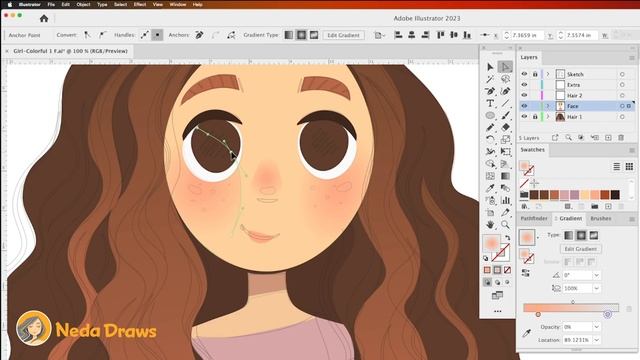Click the right gradient color stop
This screenshot has width=640, height=360.
click(607, 314)
